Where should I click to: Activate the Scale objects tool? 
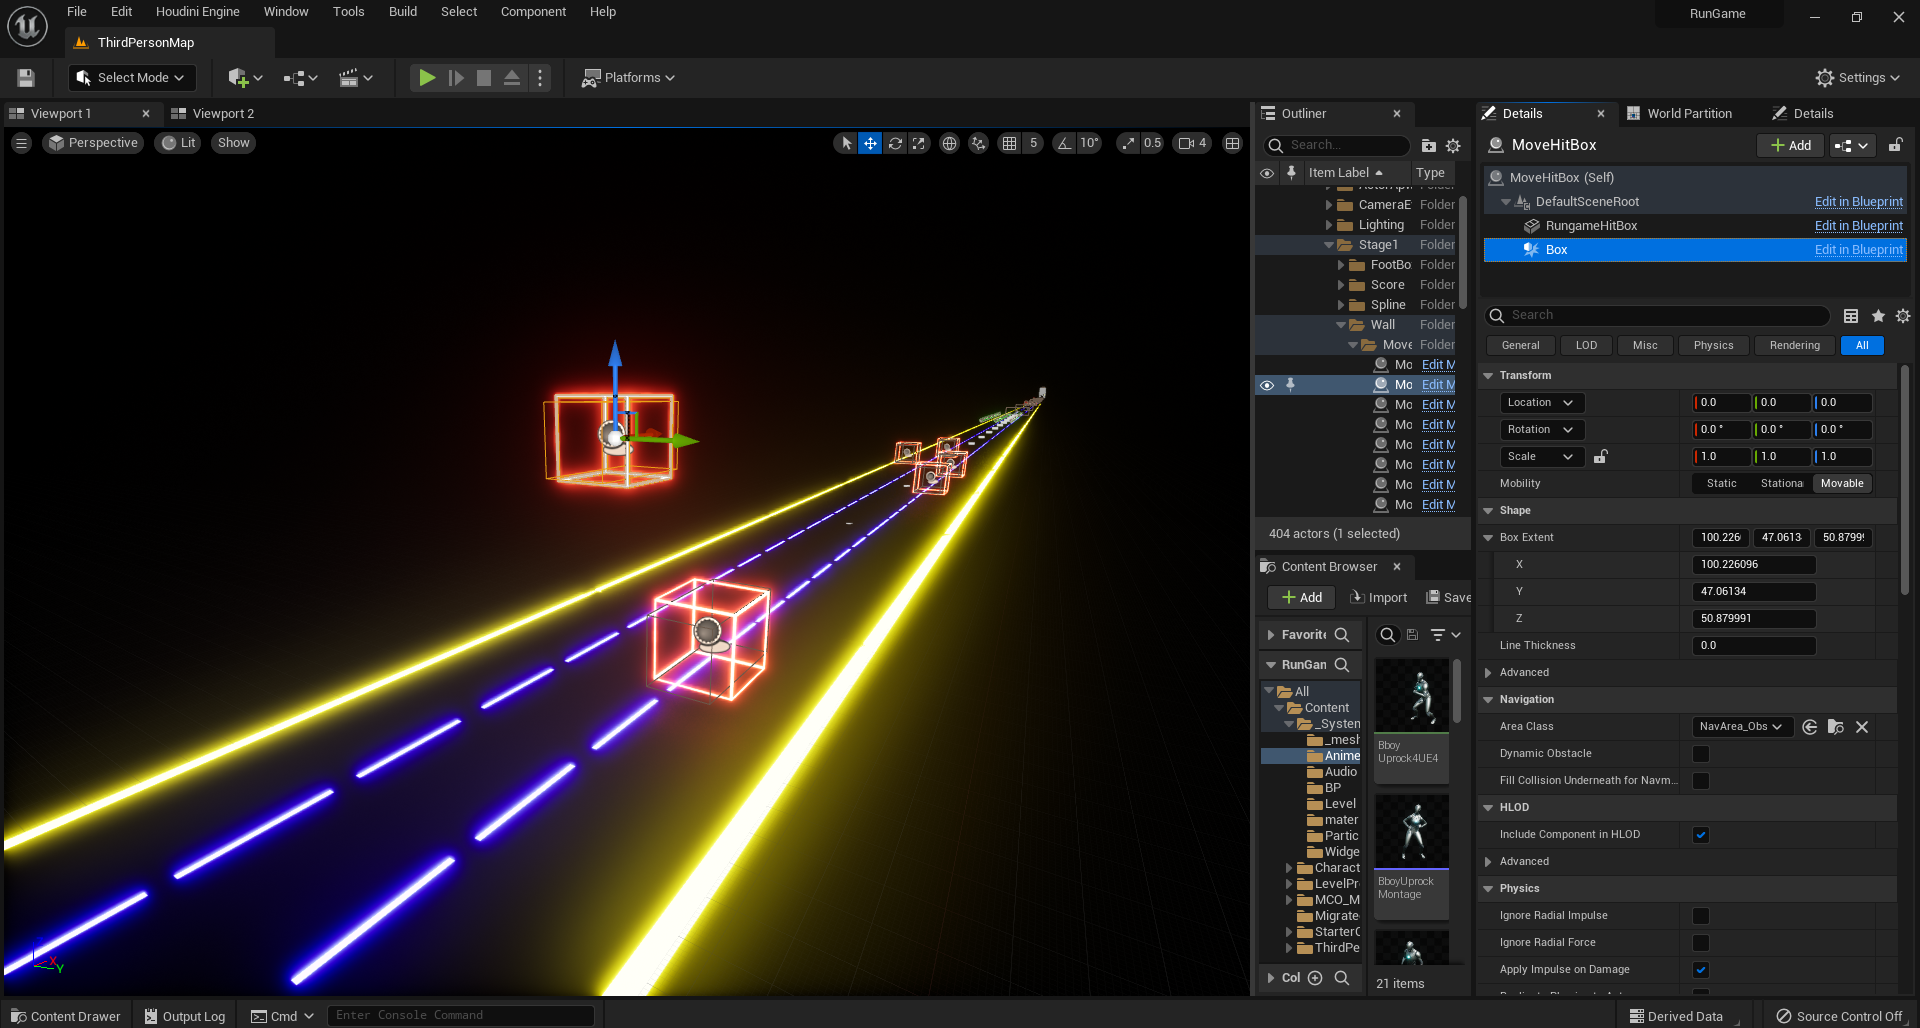tap(919, 143)
